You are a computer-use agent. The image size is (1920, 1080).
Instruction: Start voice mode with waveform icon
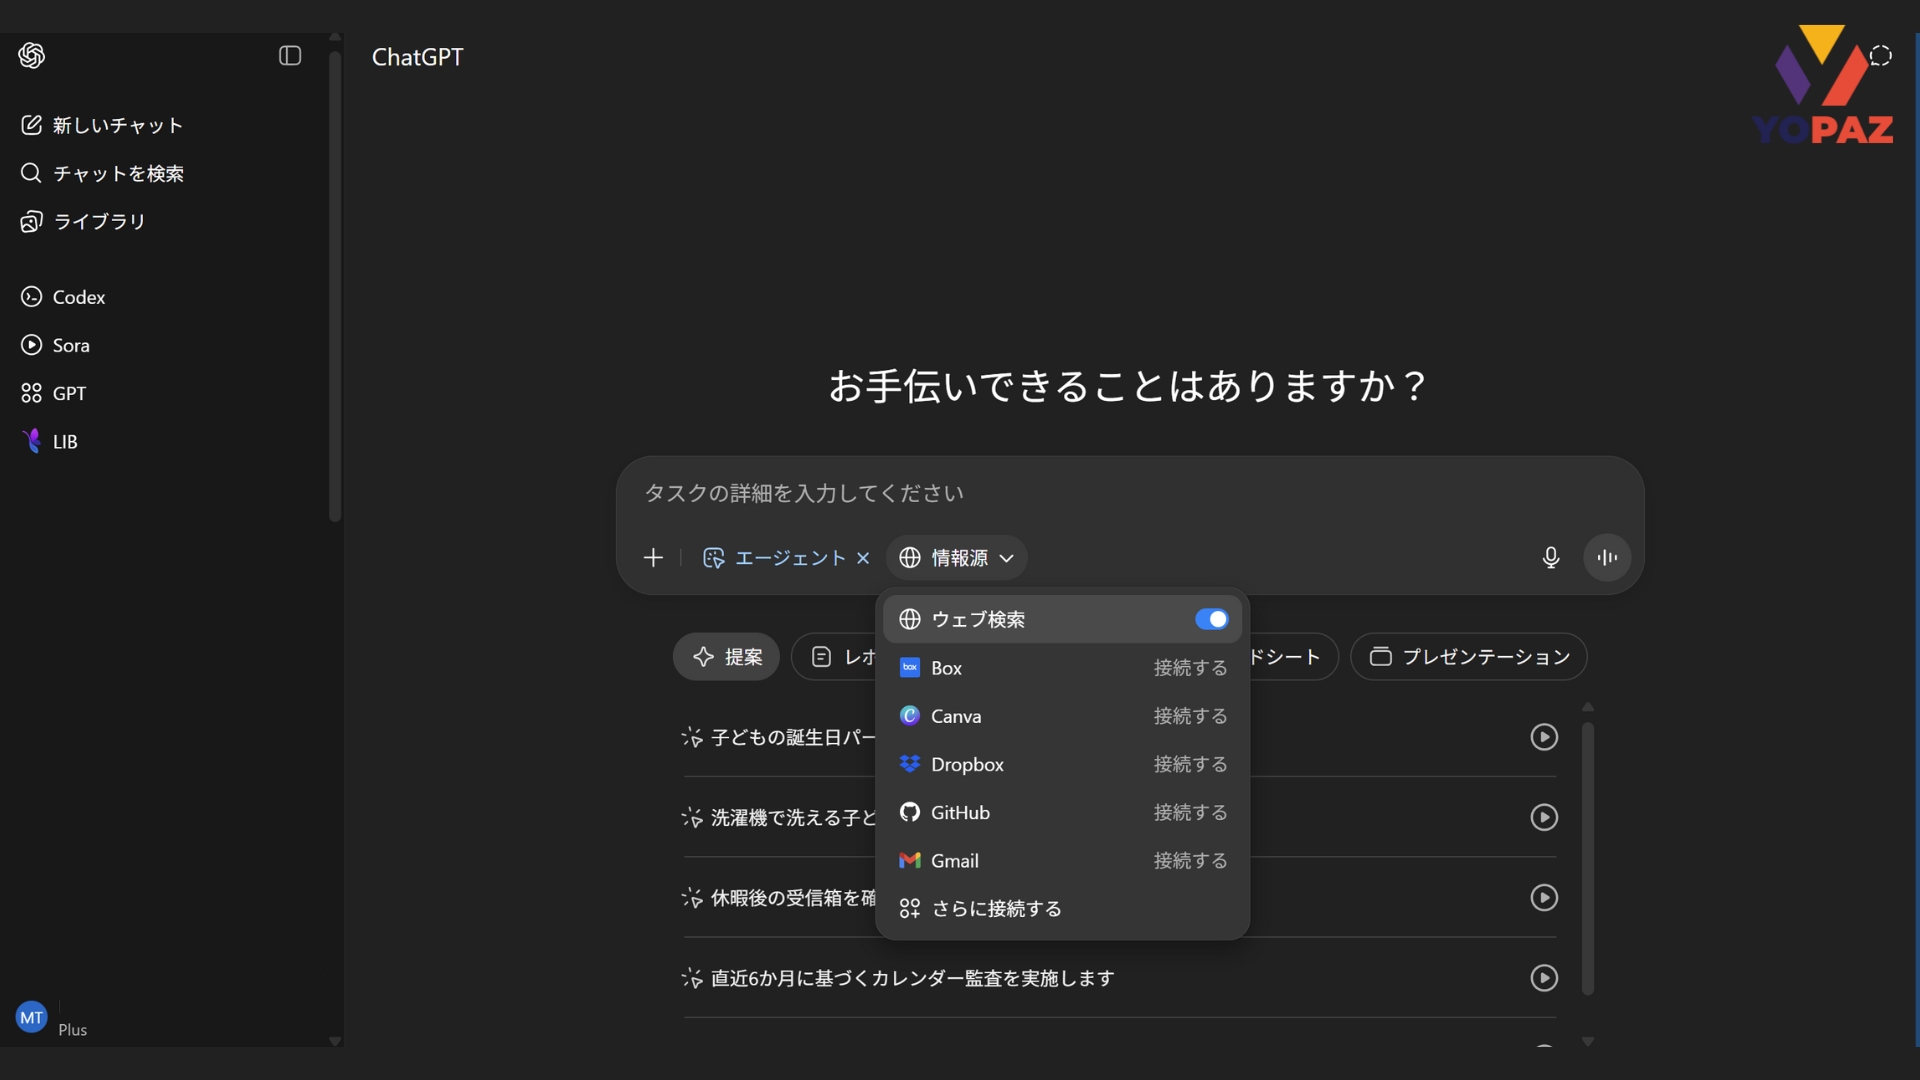click(1607, 558)
